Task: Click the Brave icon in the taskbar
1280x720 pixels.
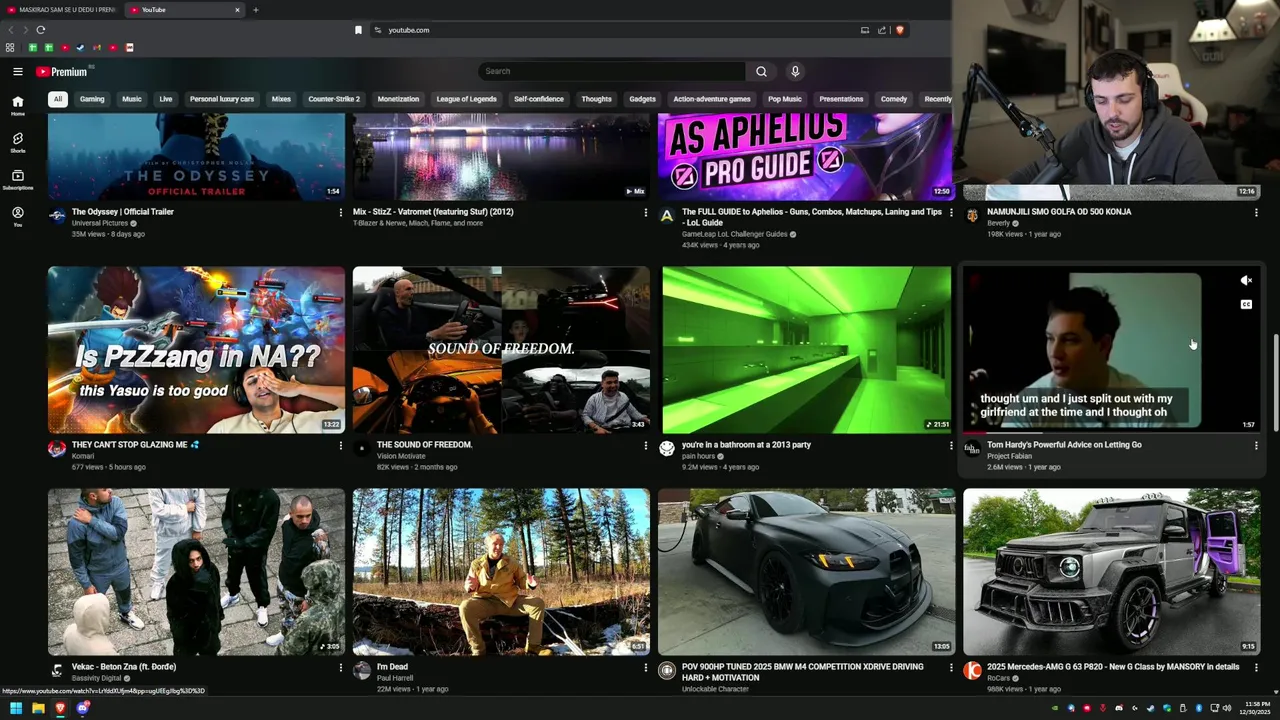Action: [x=60, y=708]
